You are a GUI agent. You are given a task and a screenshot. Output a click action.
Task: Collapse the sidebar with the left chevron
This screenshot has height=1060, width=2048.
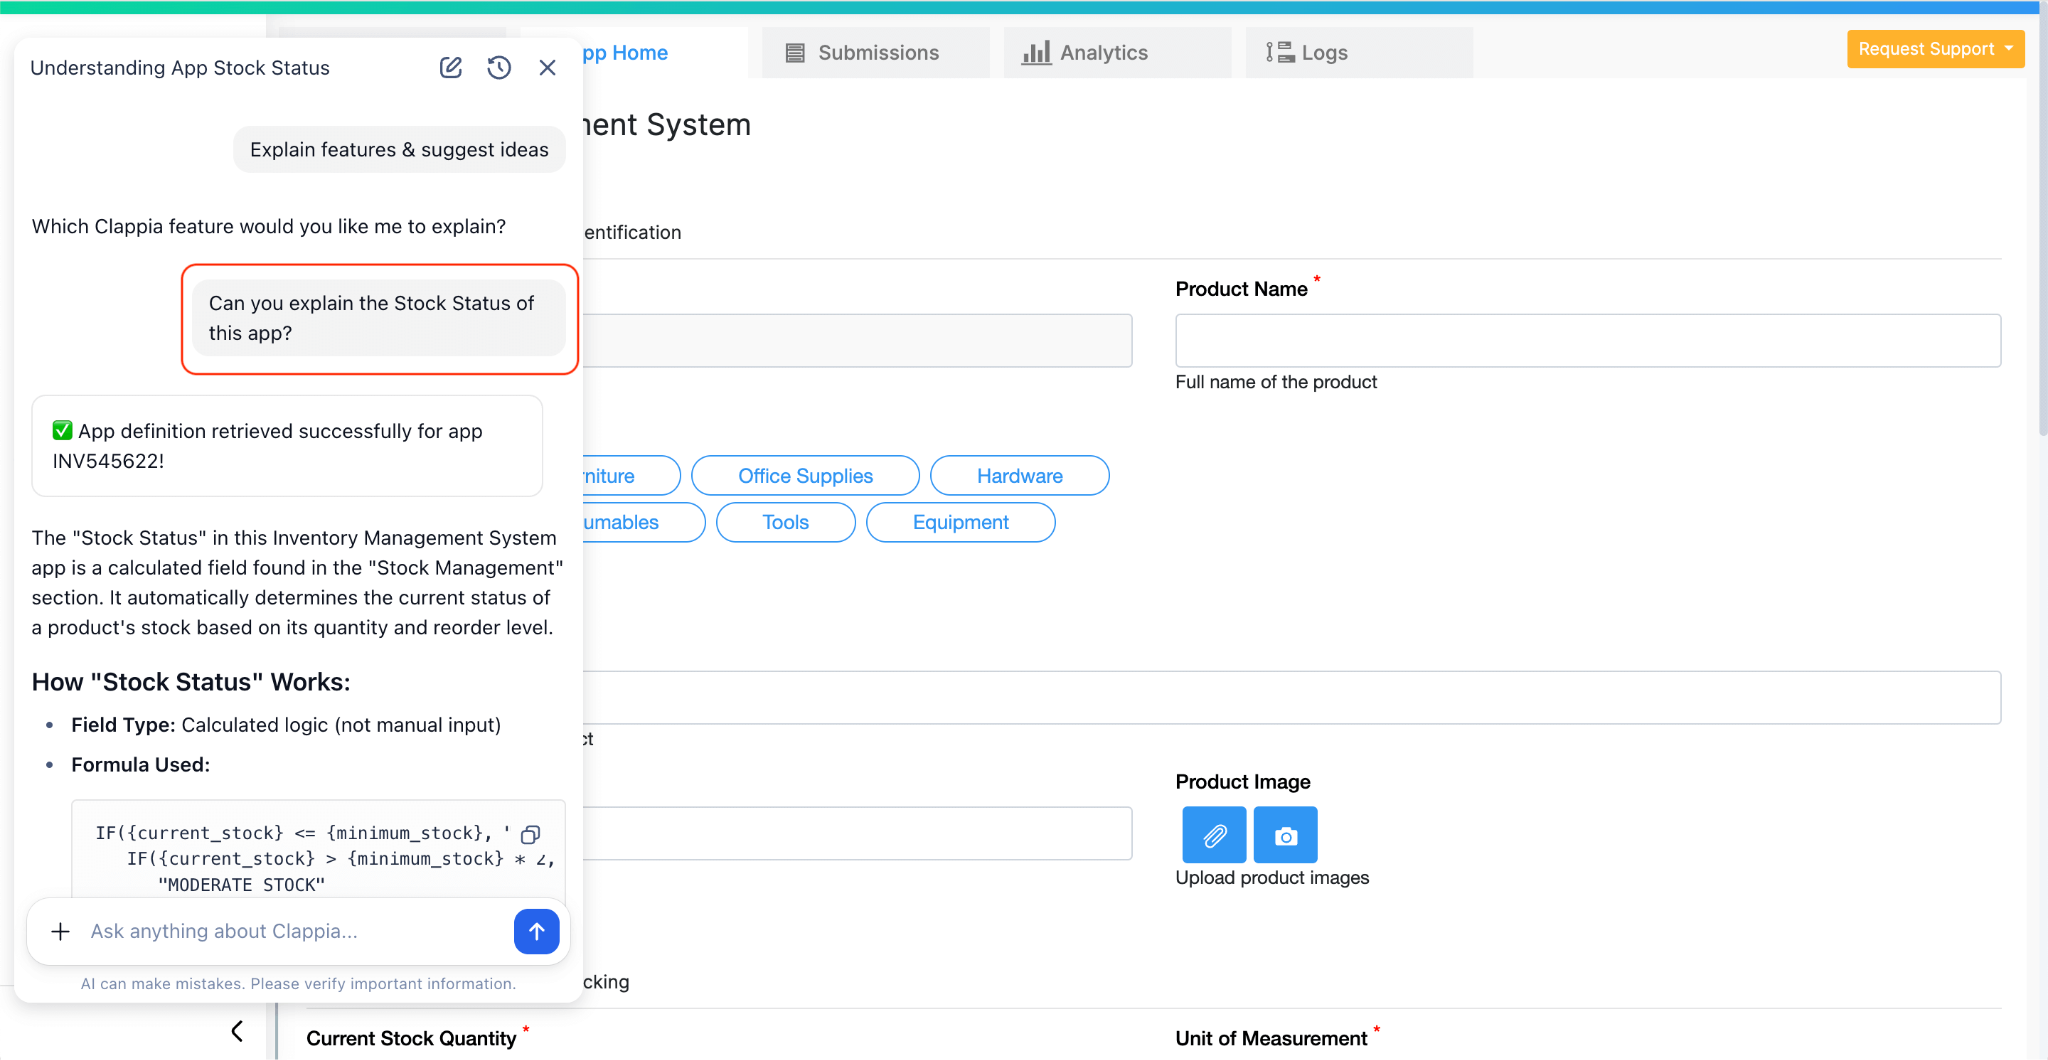pos(238,1030)
